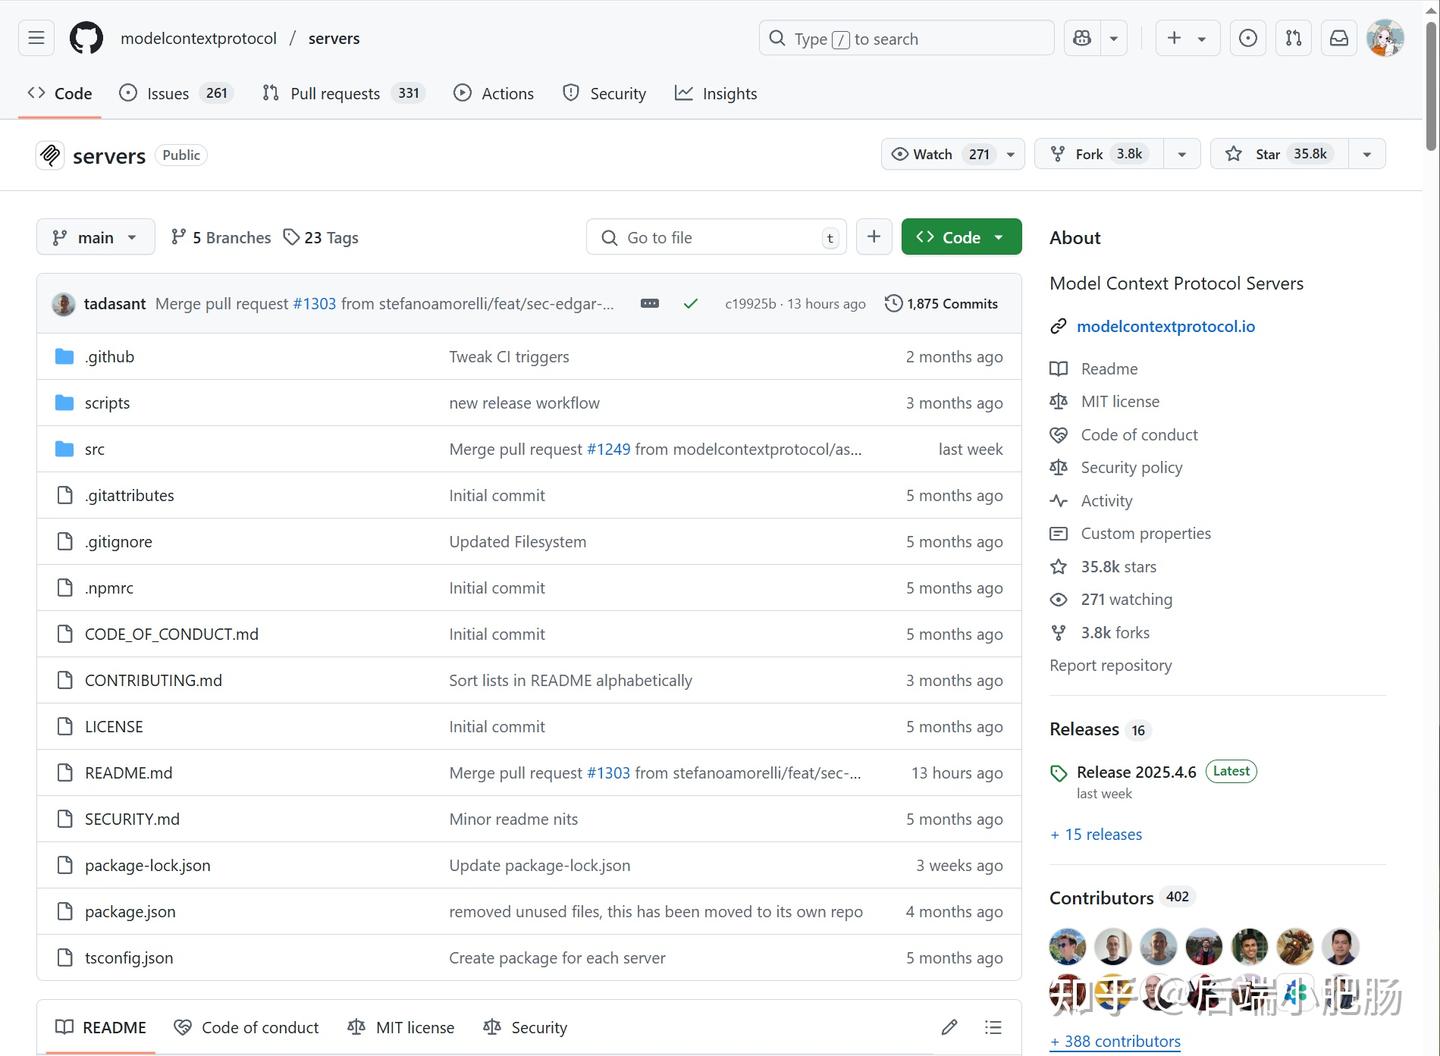Open the Pull requests tab
The width and height of the screenshot is (1440, 1056).
343,93
